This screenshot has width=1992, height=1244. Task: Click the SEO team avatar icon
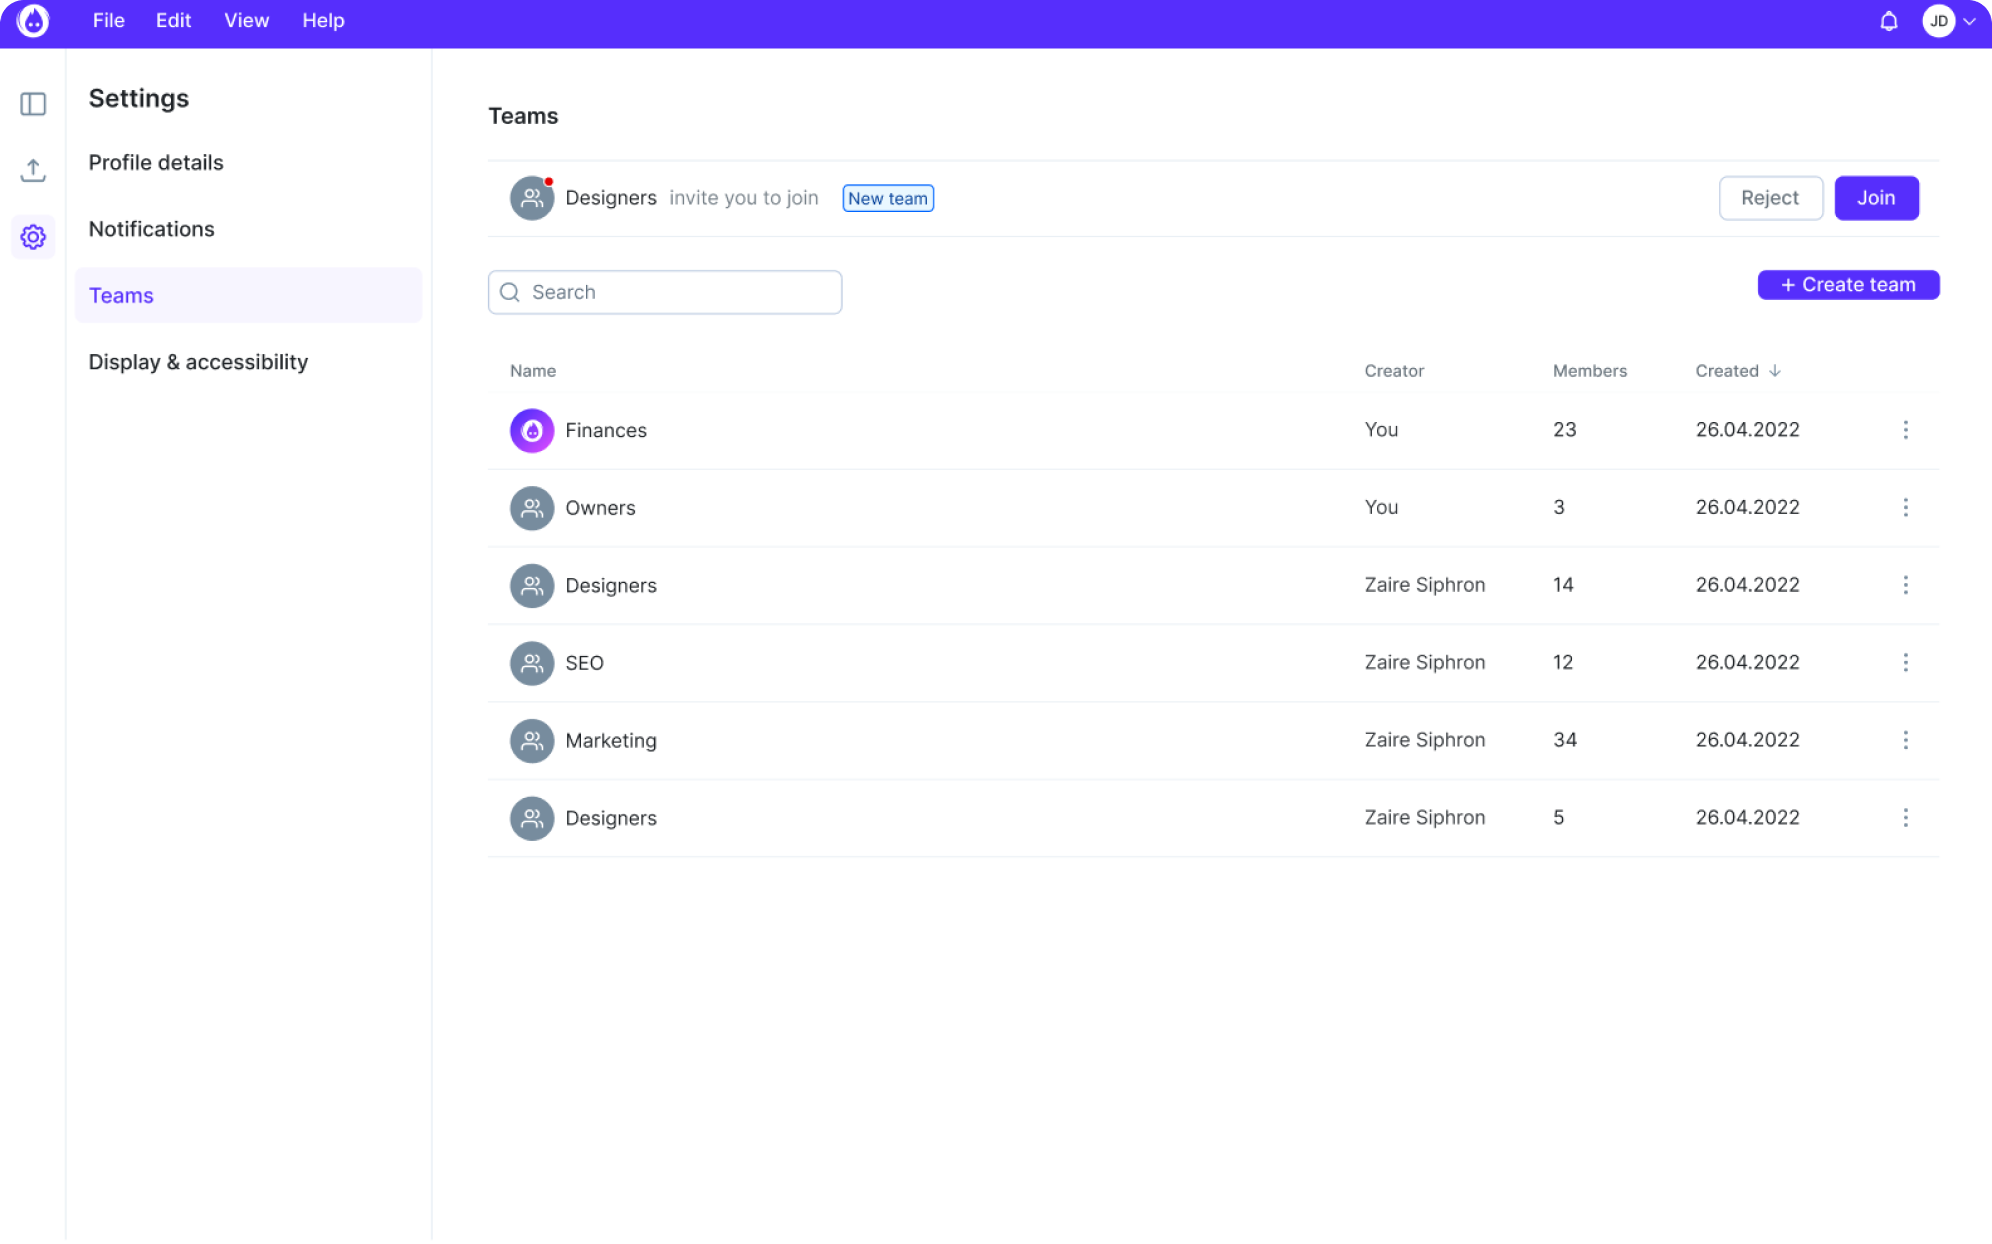pyautogui.click(x=532, y=663)
